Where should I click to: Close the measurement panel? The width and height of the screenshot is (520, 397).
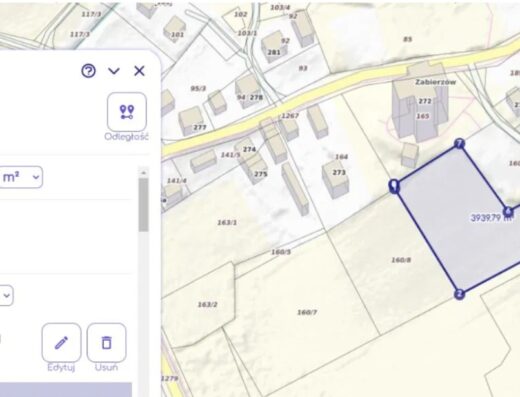[x=139, y=71]
